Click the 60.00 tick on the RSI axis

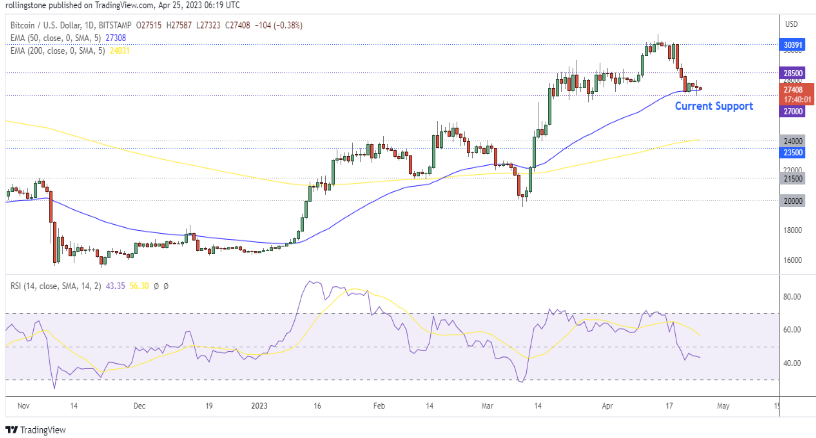(792, 329)
